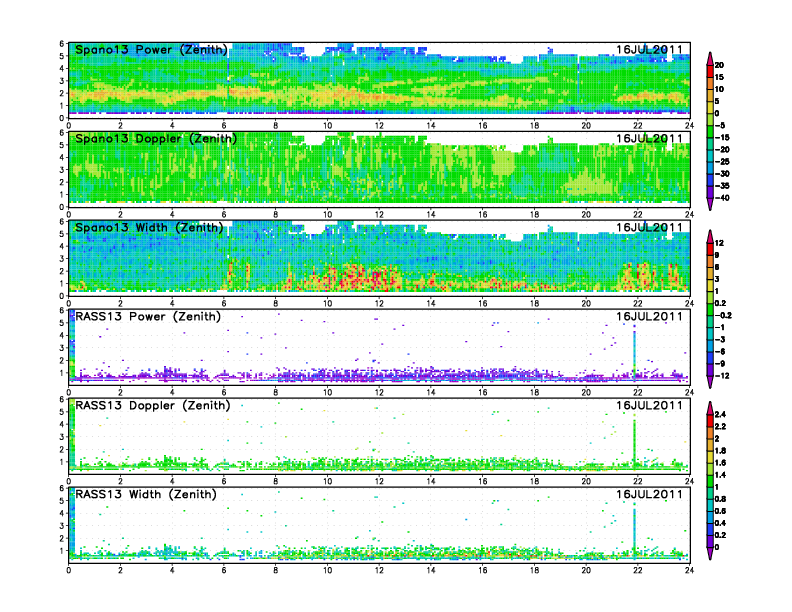Click the "2.2" label on the bottom colorbar
This screenshot has width=792, height=612.
tap(721, 427)
